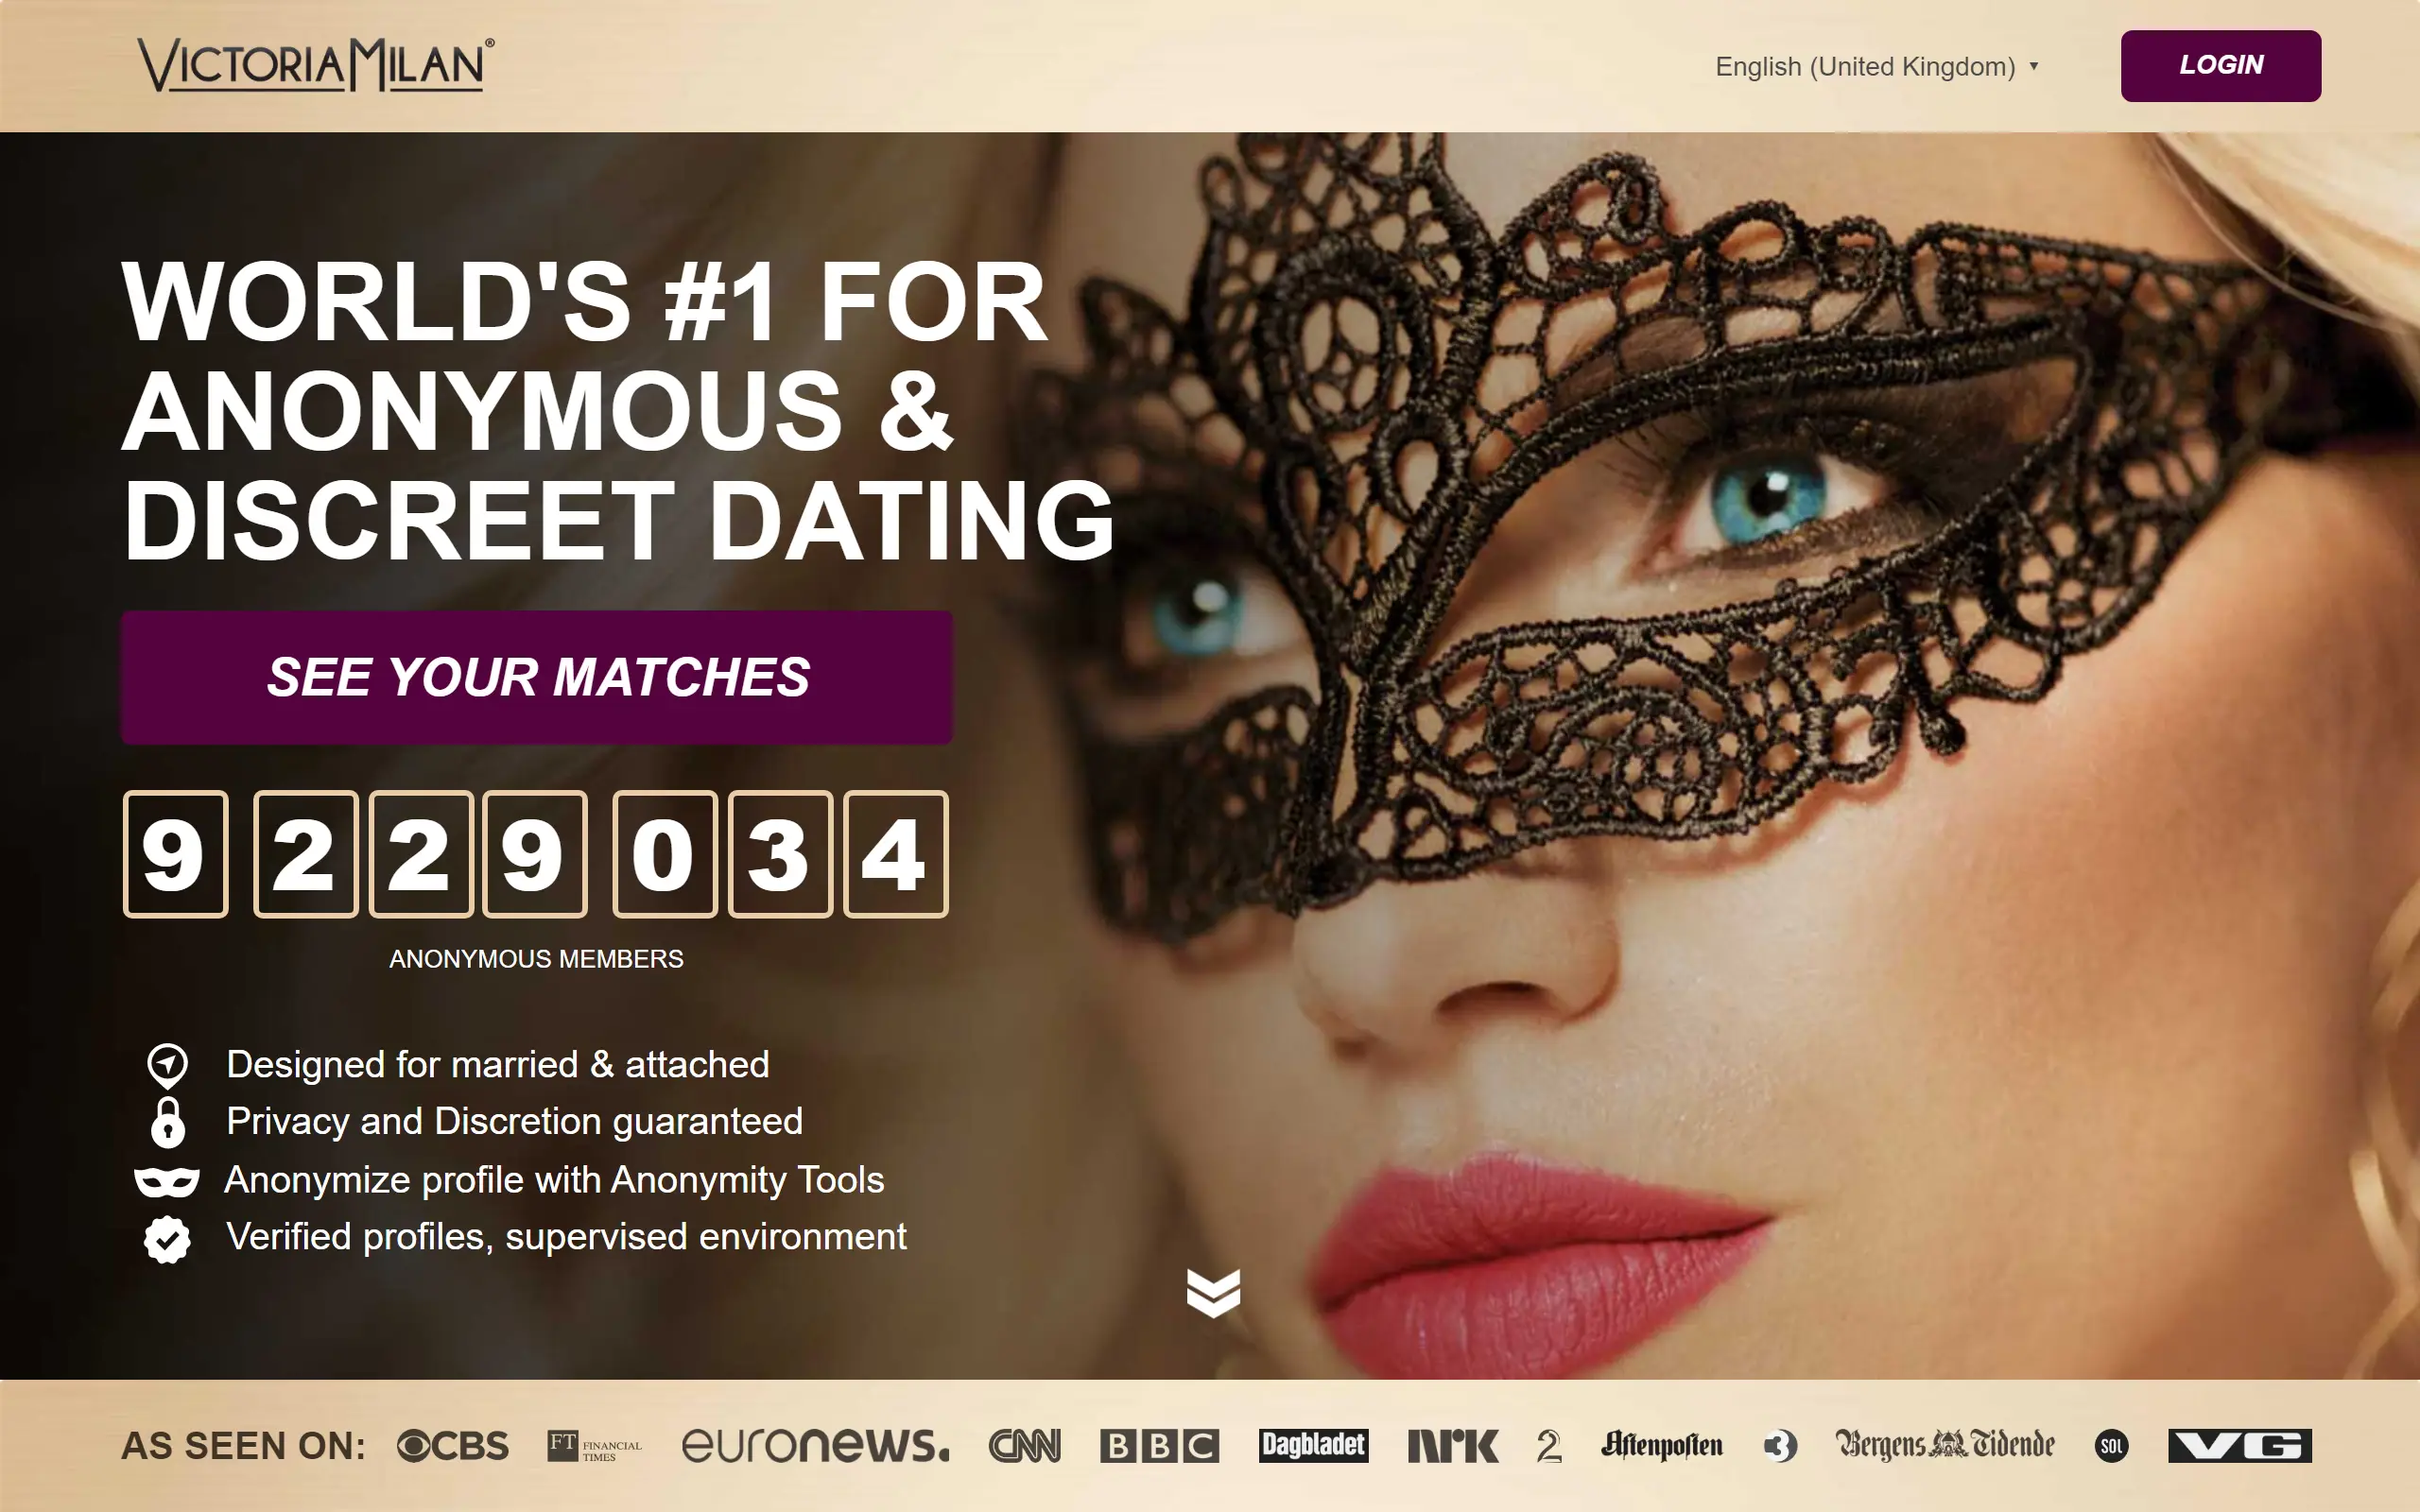Click the Victoria Milan logo
The image size is (2420, 1512).
click(316, 65)
